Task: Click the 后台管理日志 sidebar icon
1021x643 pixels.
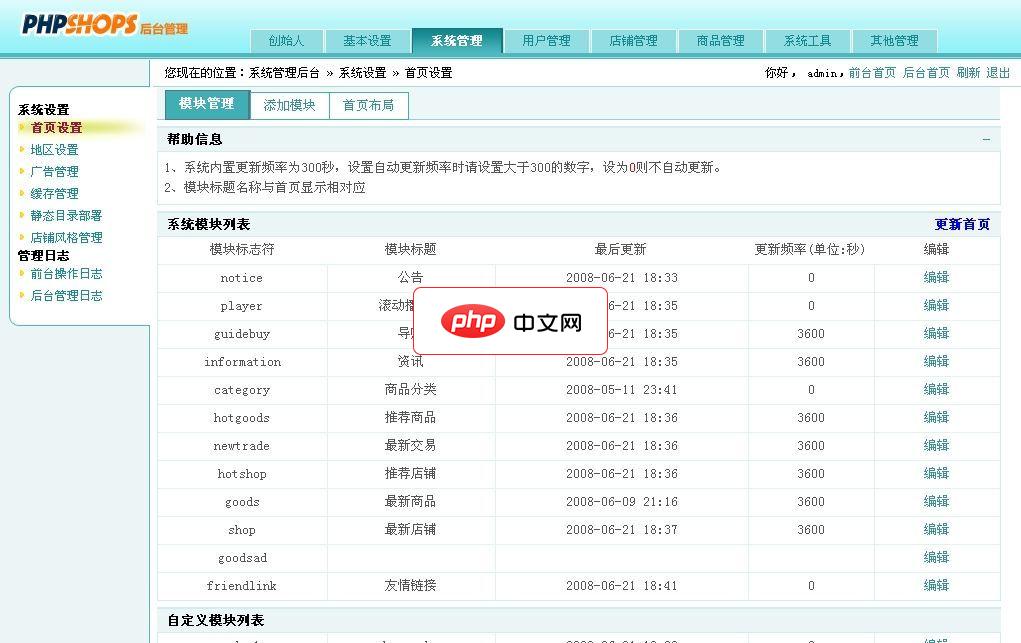Action: (22, 295)
